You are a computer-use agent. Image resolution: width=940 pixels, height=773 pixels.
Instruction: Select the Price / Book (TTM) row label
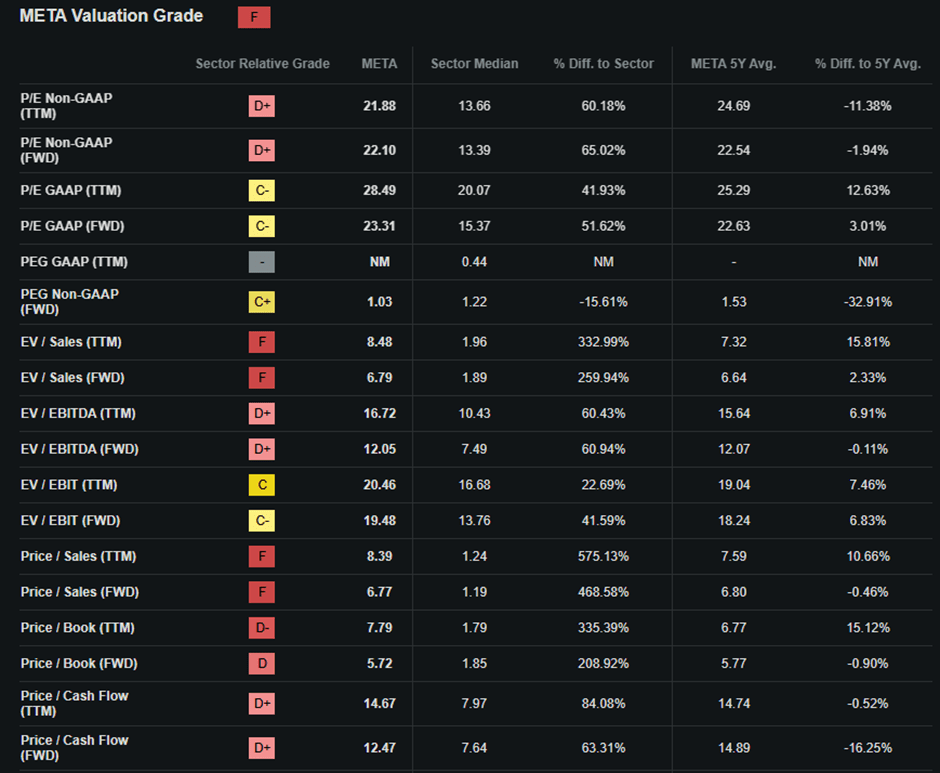(x=78, y=628)
